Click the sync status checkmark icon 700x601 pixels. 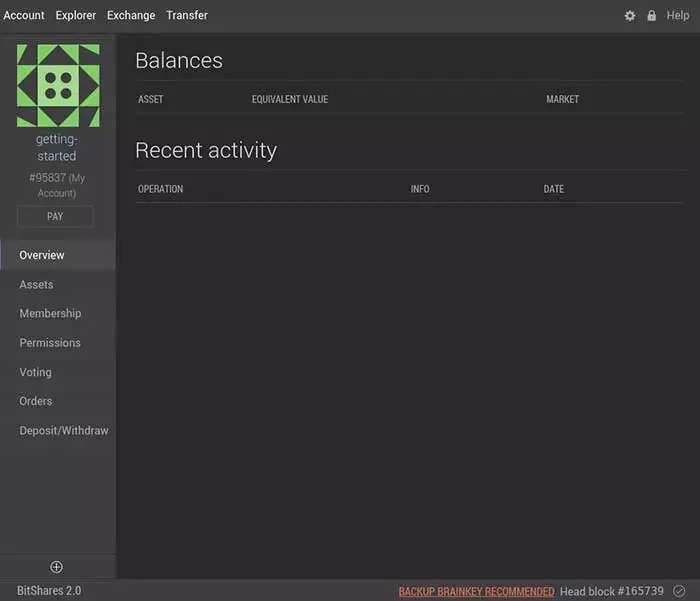[x=679, y=591]
